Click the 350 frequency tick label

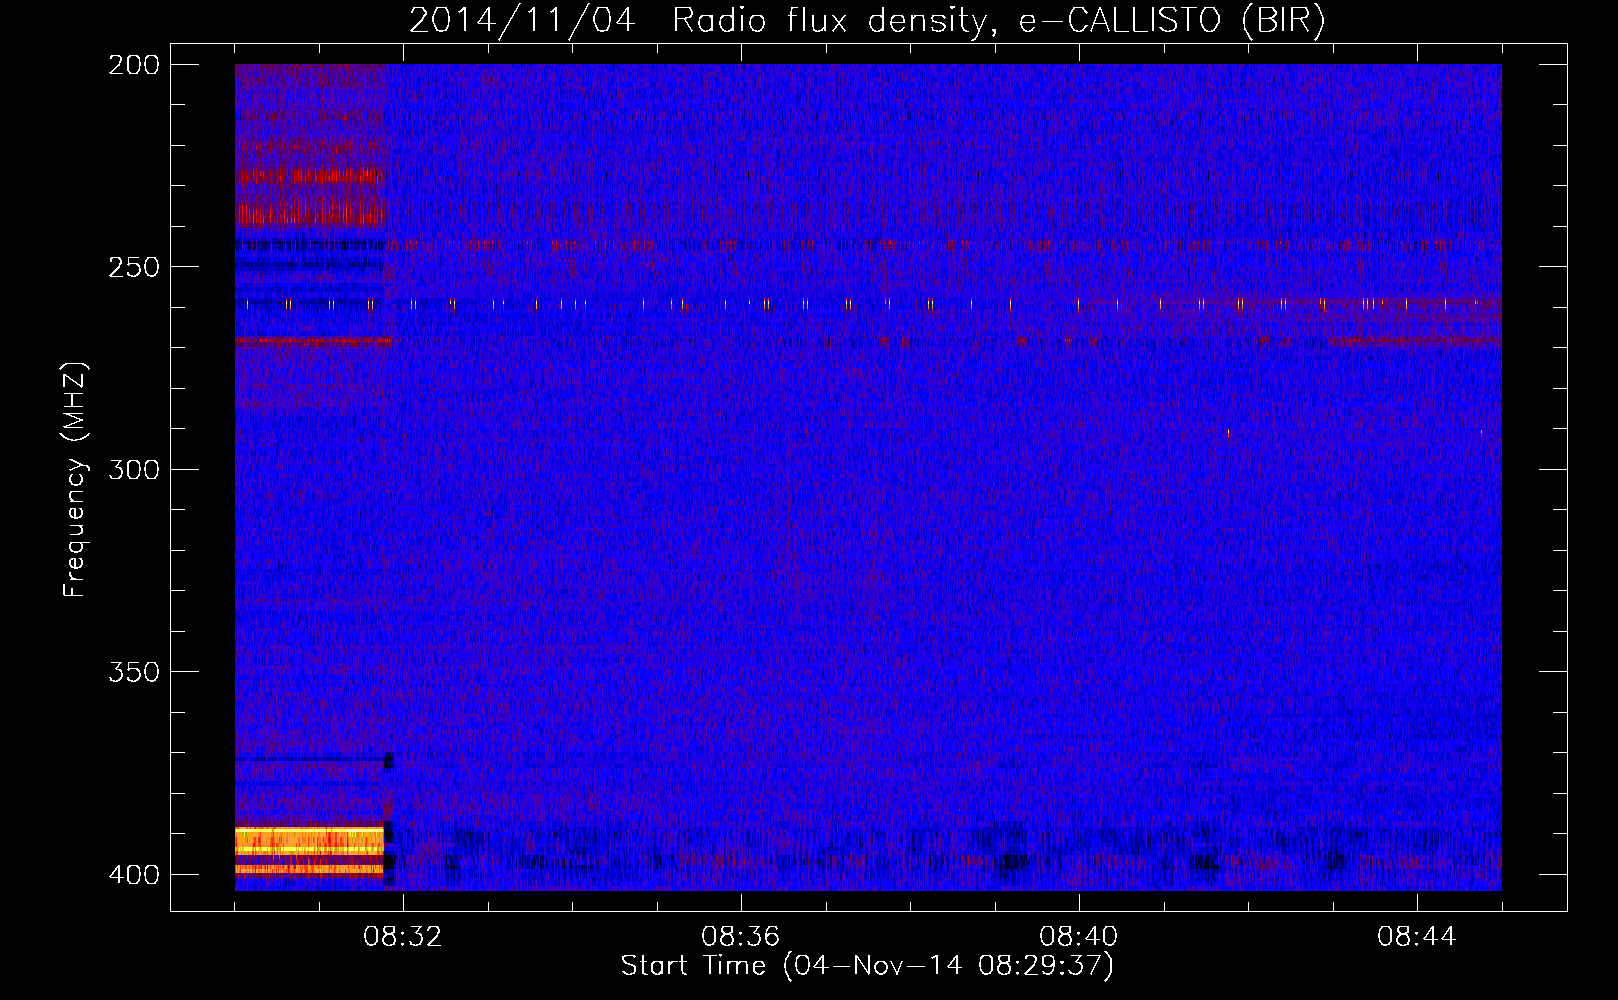click(134, 672)
